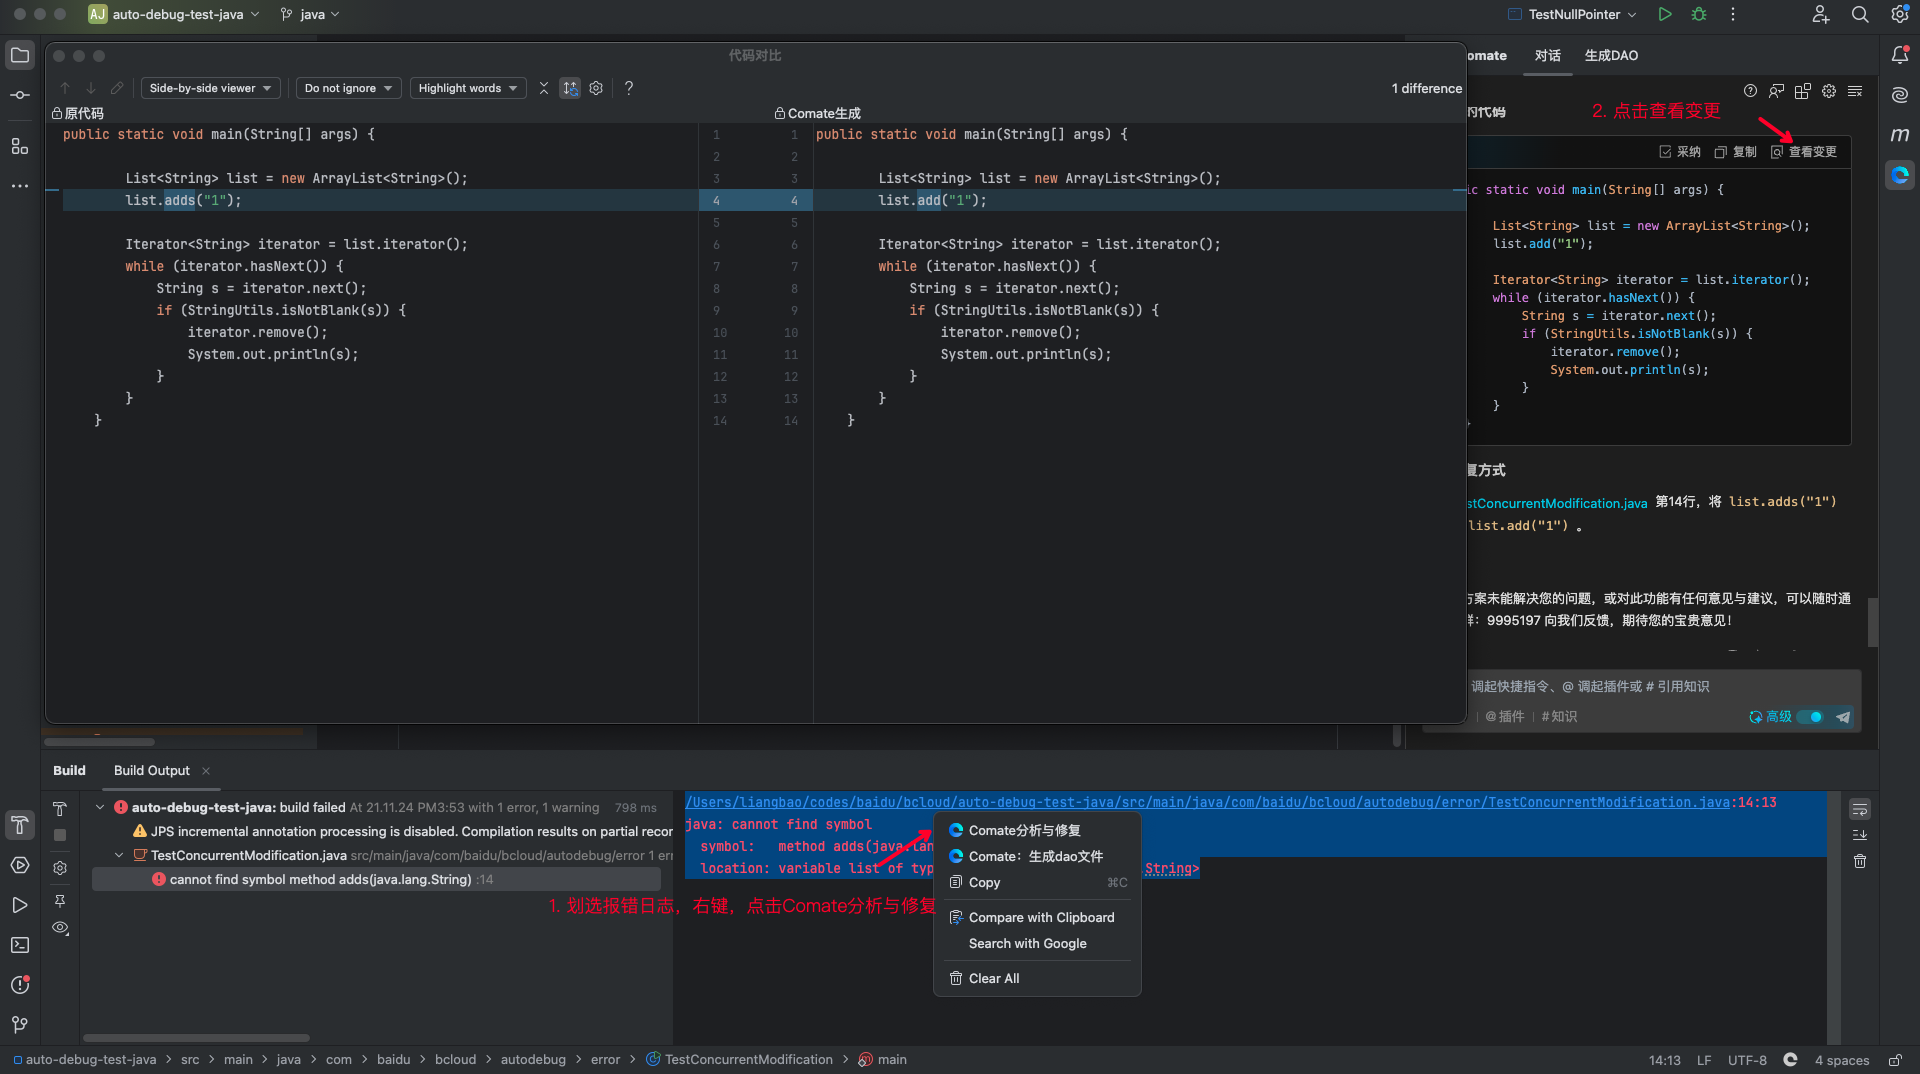Choose Search with Google
This screenshot has width=1920, height=1074.
(1037, 943)
